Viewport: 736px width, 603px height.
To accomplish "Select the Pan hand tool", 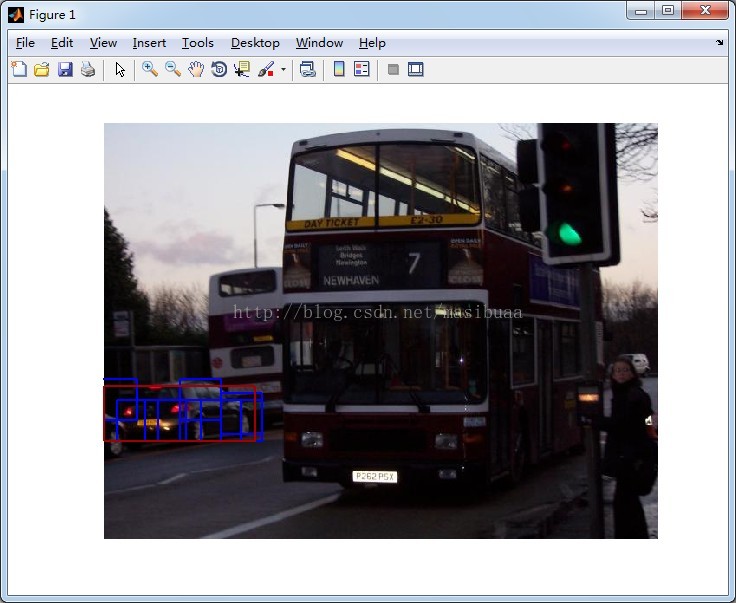I will (196, 69).
